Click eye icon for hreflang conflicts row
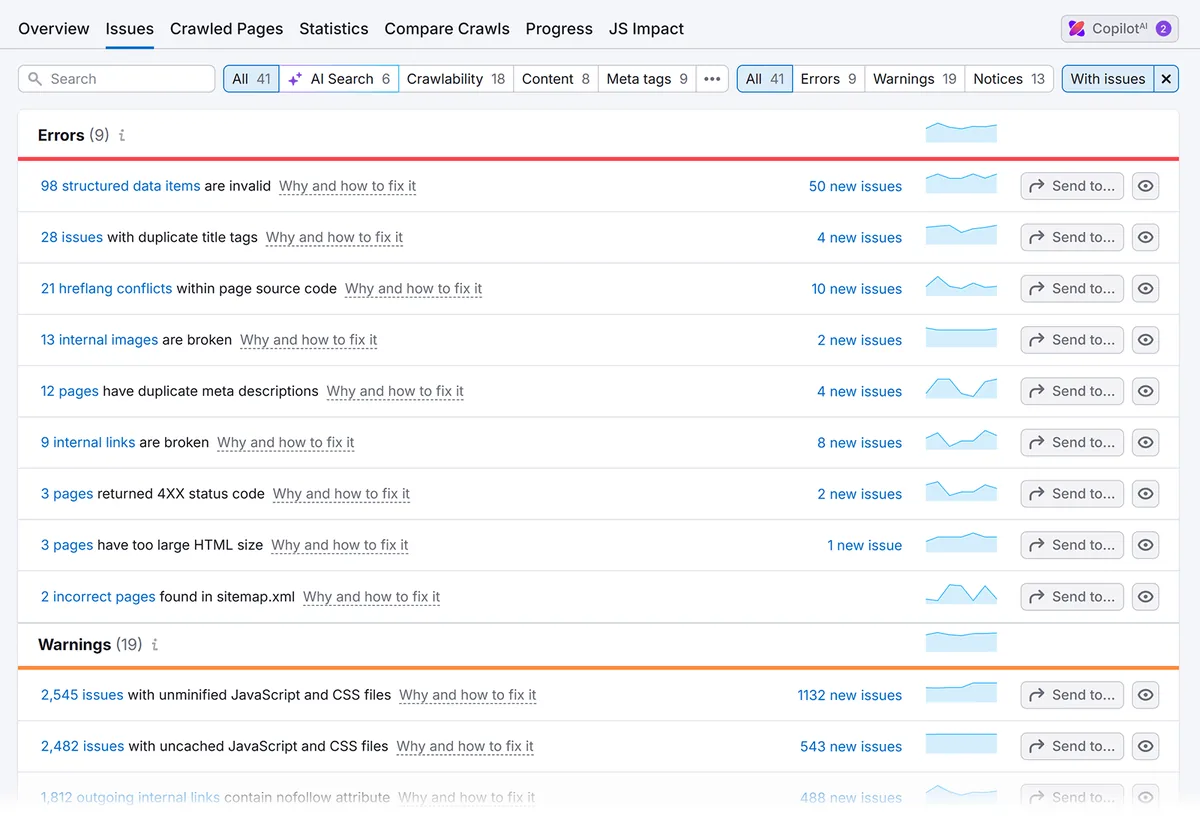This screenshot has height=818, width=1200. coord(1145,288)
